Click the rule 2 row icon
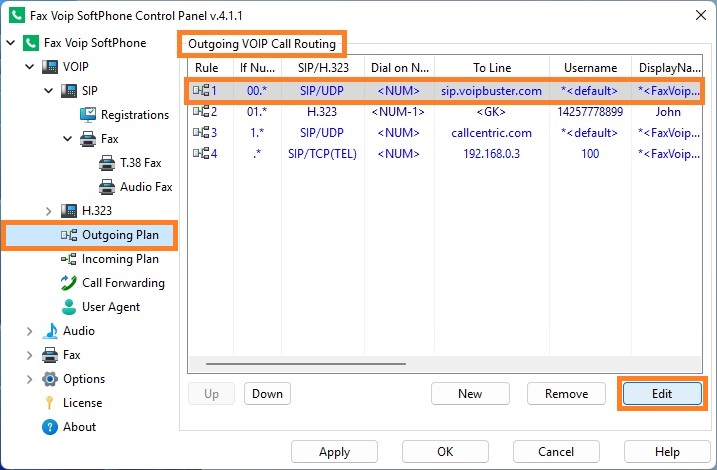 201,112
